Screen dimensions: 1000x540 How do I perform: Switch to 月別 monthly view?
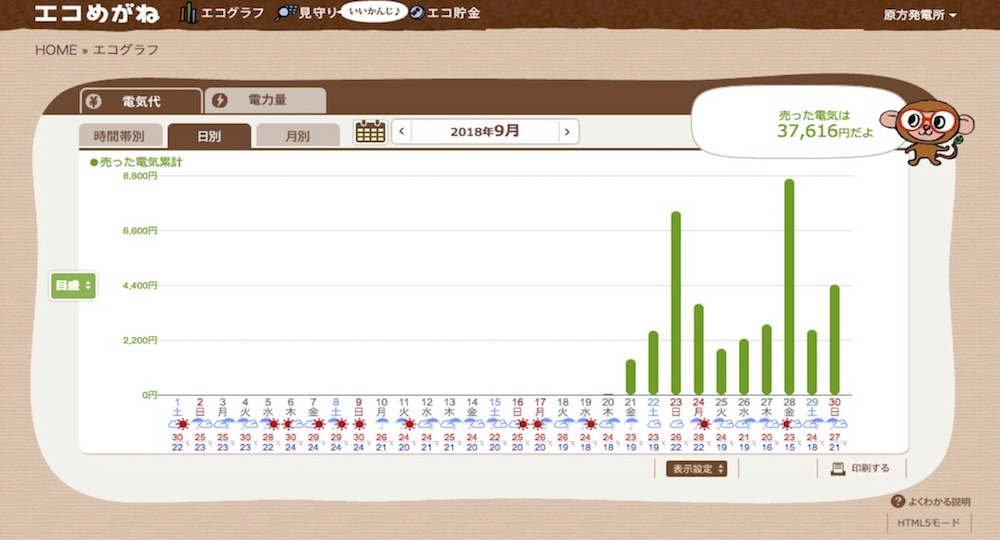click(x=297, y=136)
